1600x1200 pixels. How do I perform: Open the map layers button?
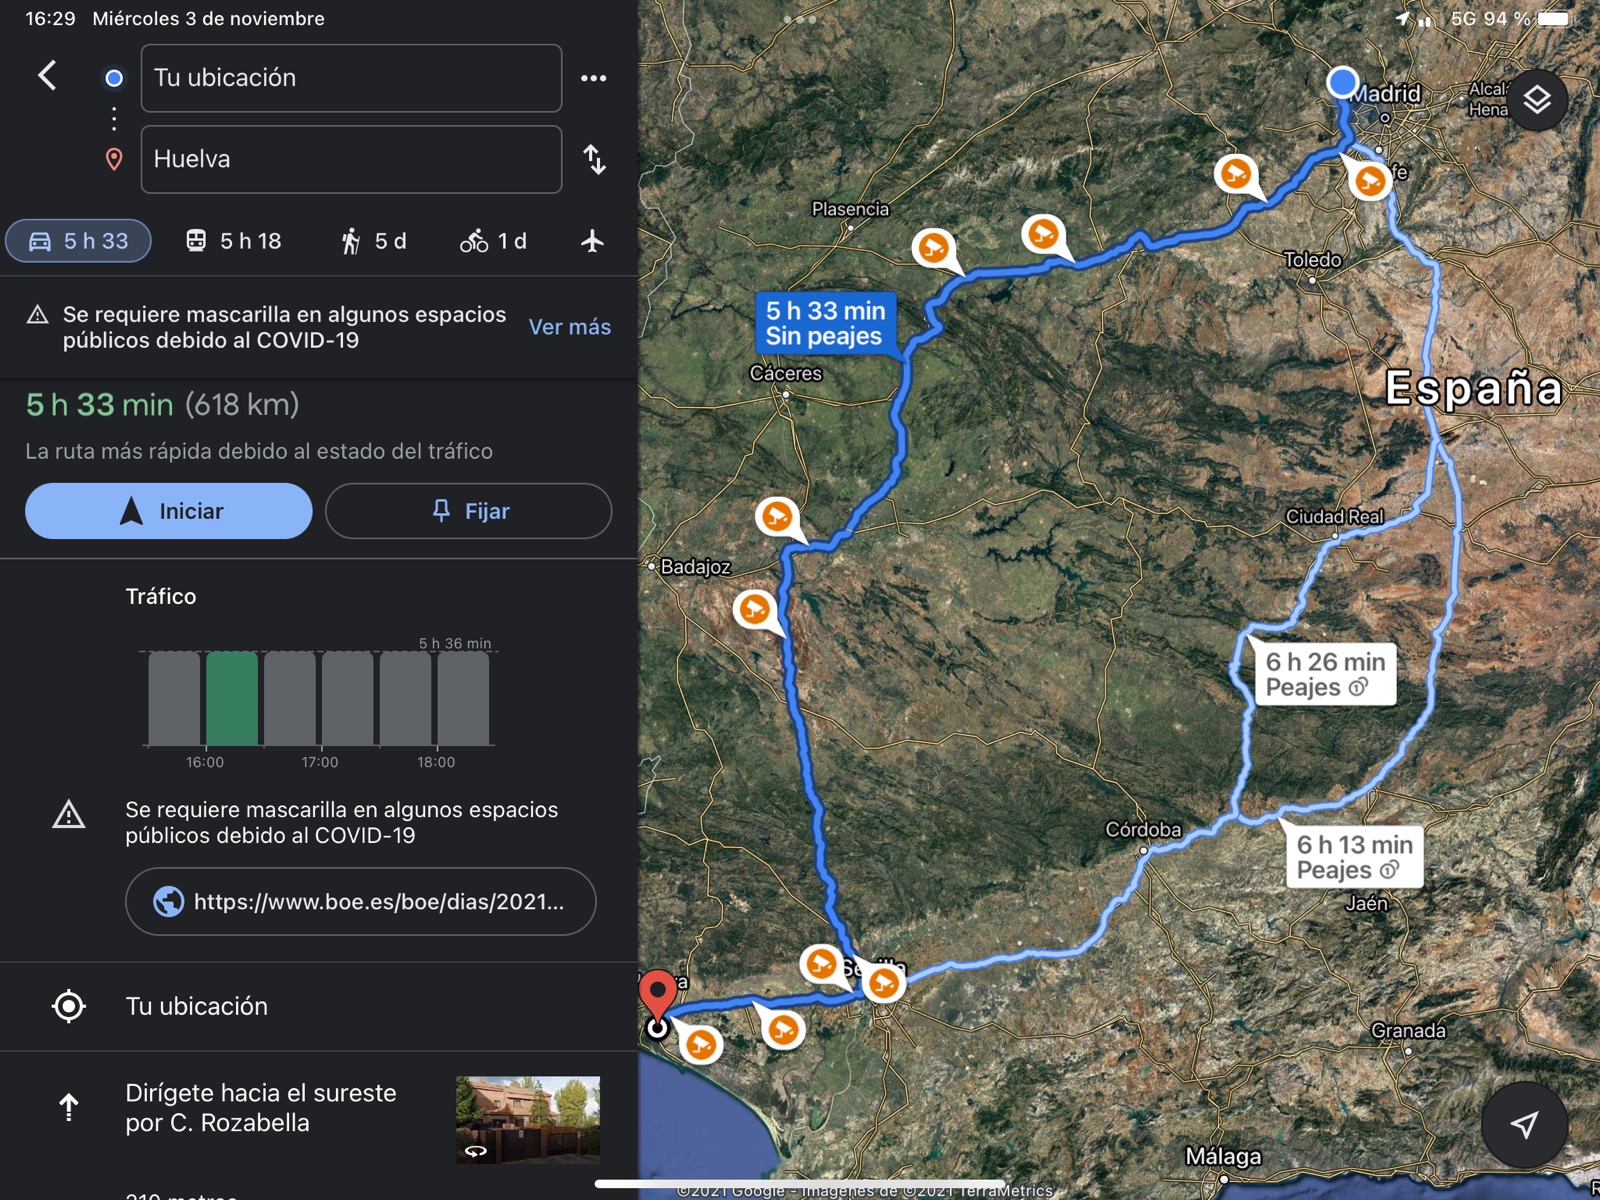(1536, 100)
